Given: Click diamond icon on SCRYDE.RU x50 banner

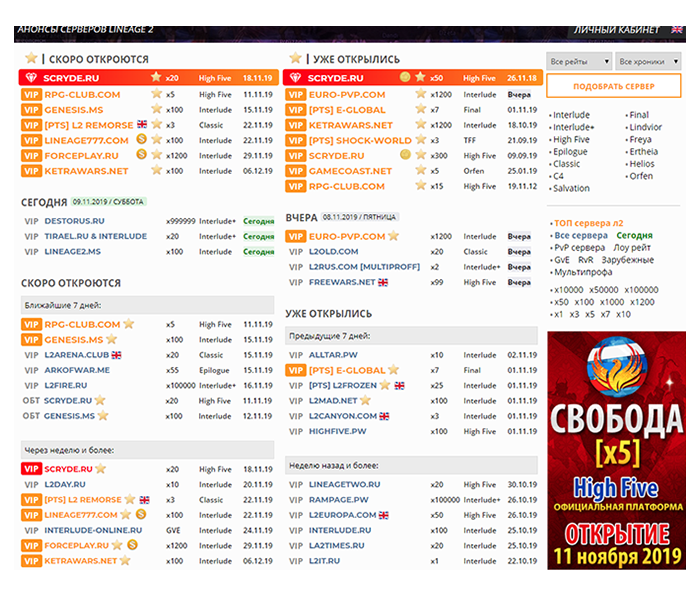Looking at the screenshot, I should pyautogui.click(x=295, y=78).
